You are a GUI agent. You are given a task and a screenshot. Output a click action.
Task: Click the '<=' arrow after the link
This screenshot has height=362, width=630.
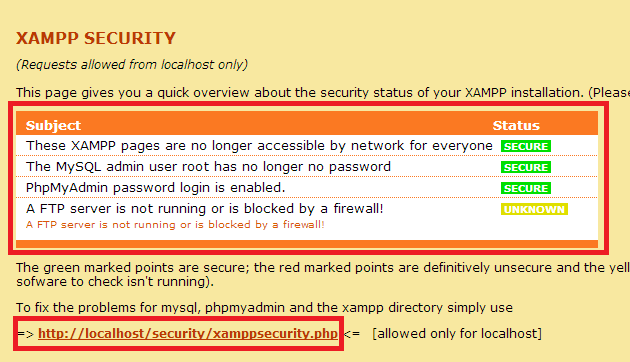pos(352,334)
